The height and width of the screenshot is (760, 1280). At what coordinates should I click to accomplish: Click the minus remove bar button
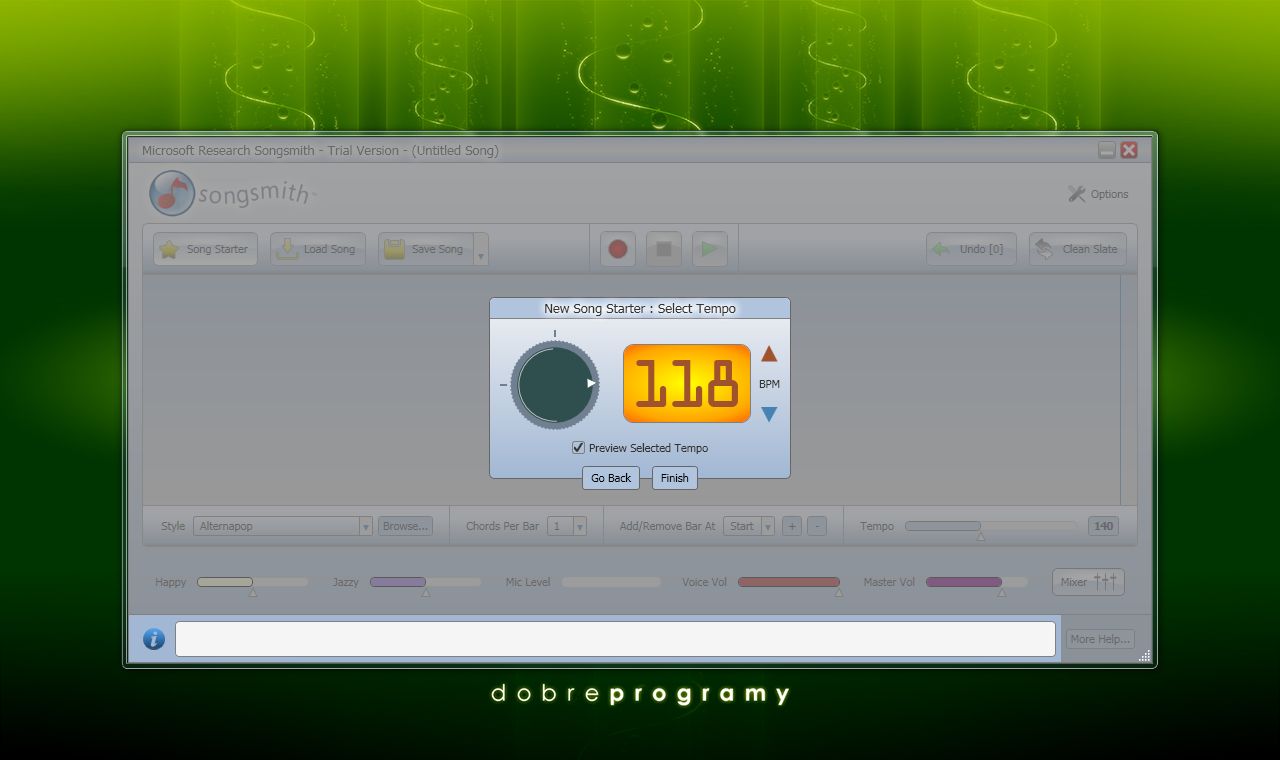tap(817, 526)
